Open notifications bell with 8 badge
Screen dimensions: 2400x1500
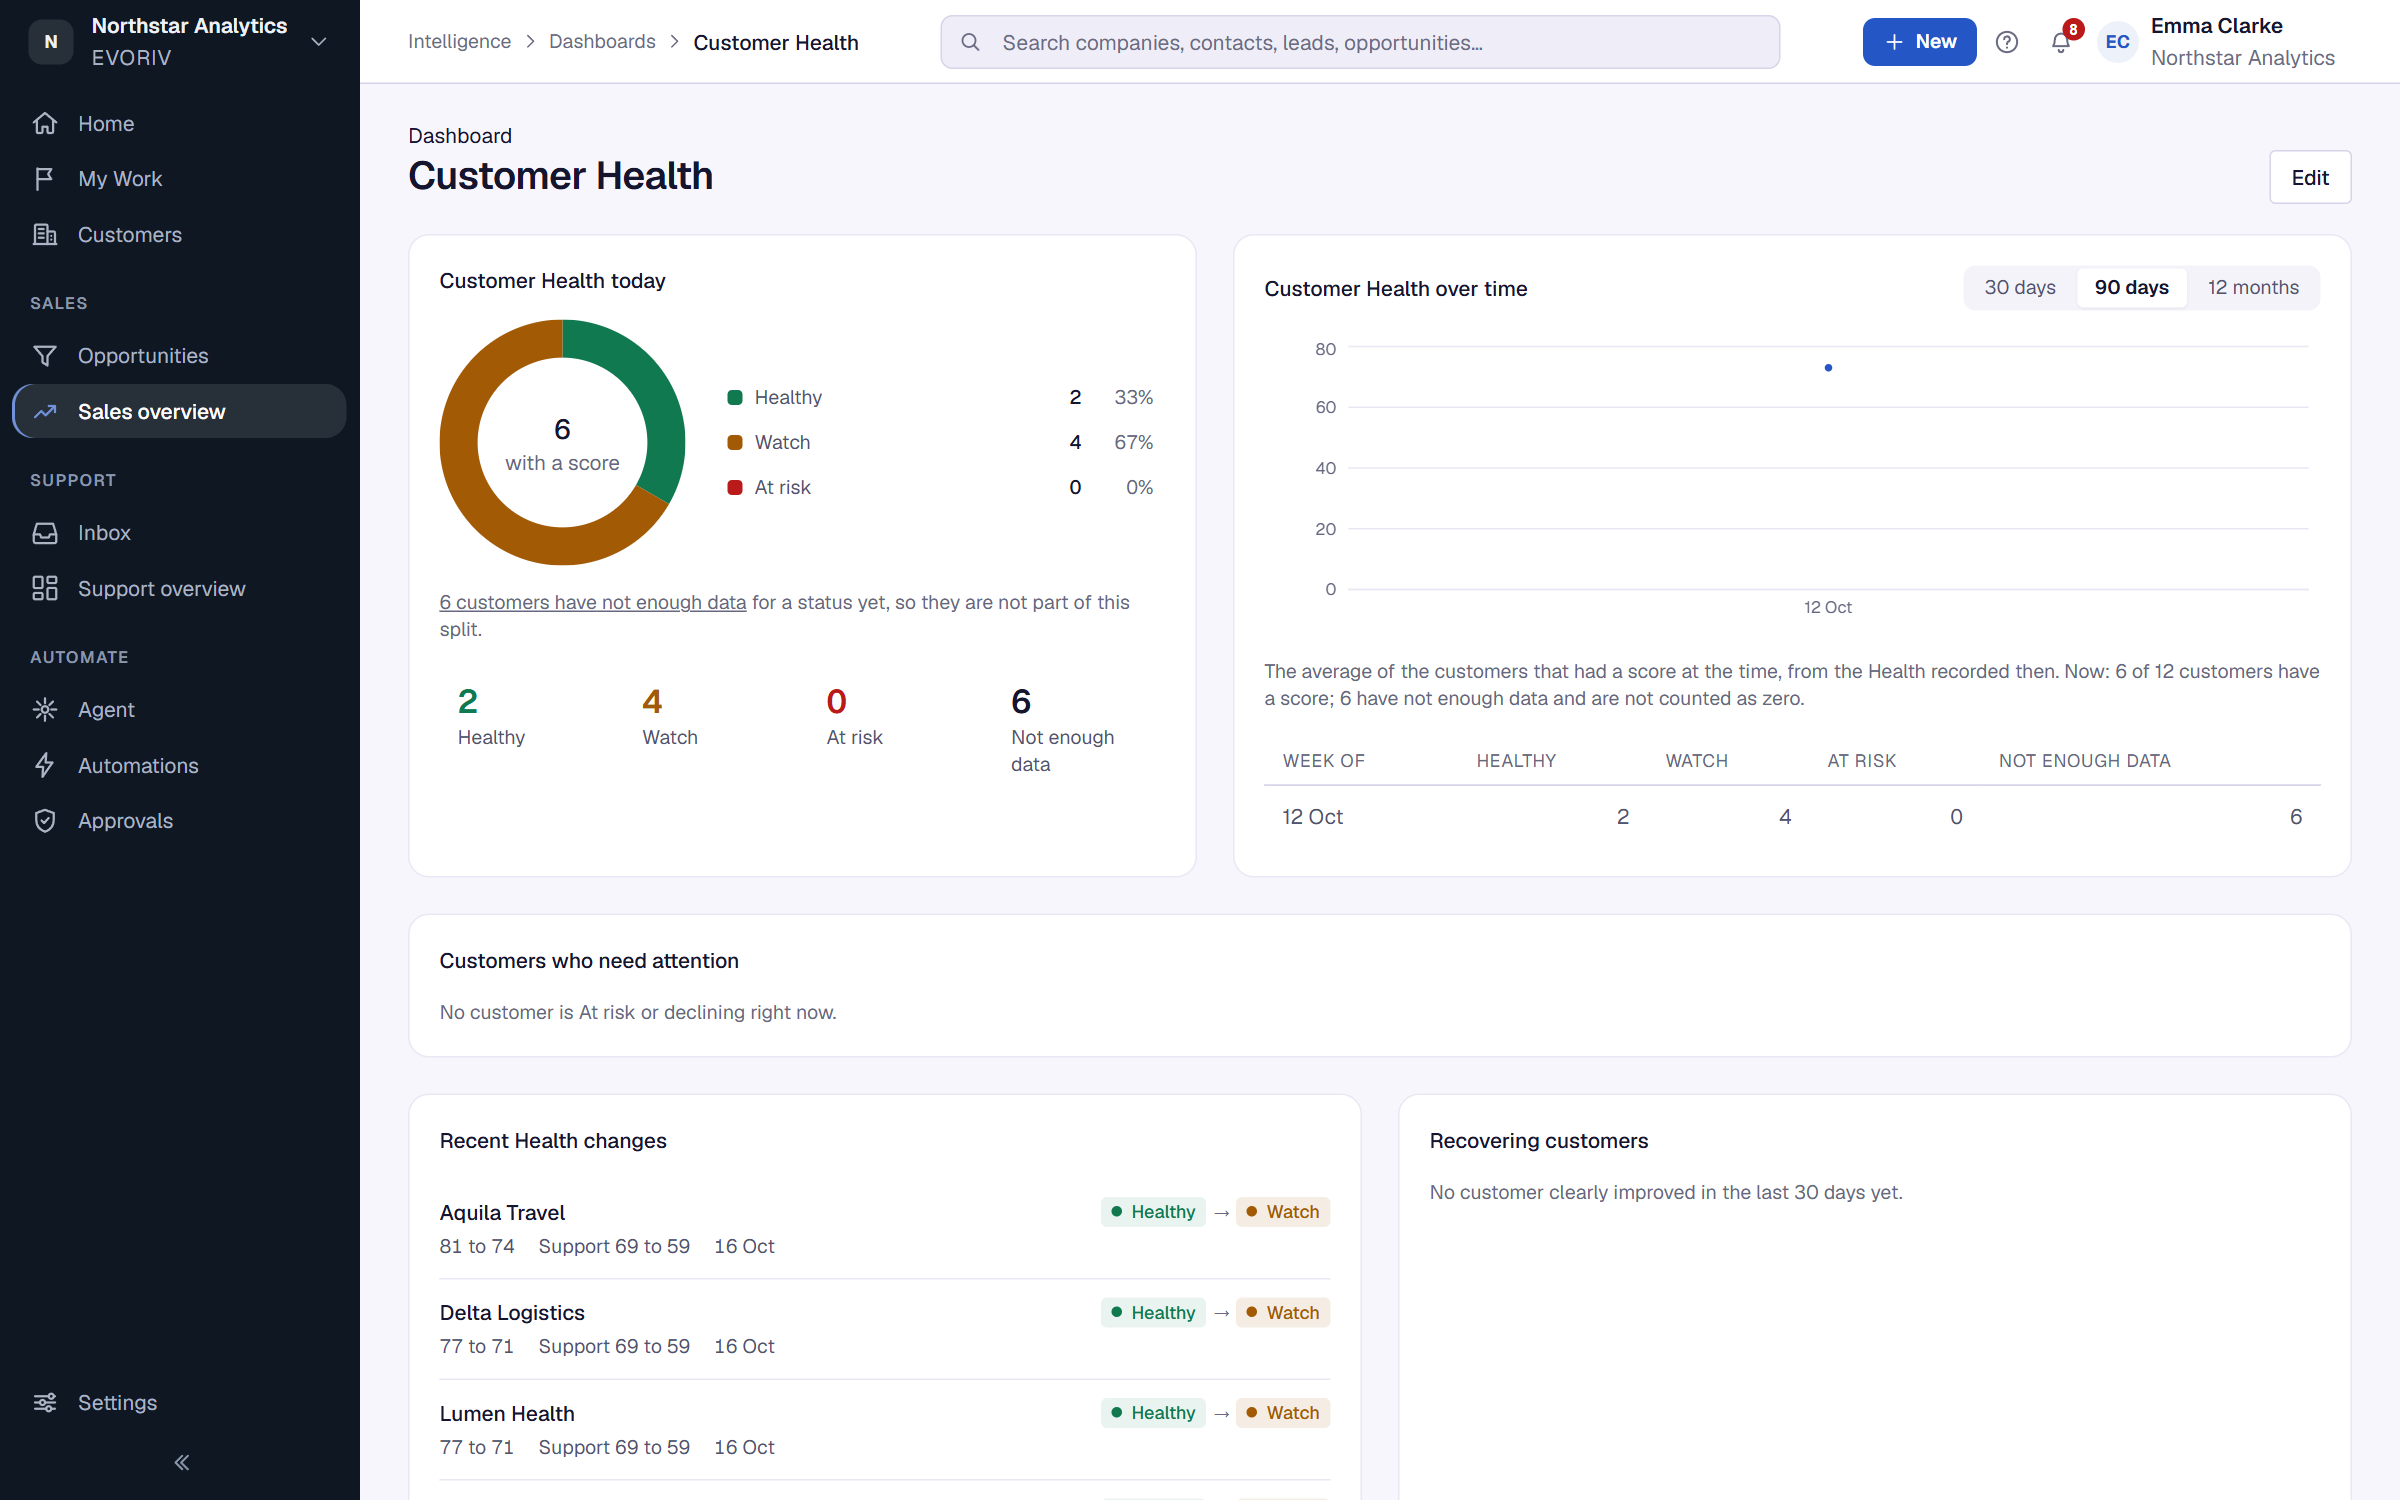[x=2062, y=40]
